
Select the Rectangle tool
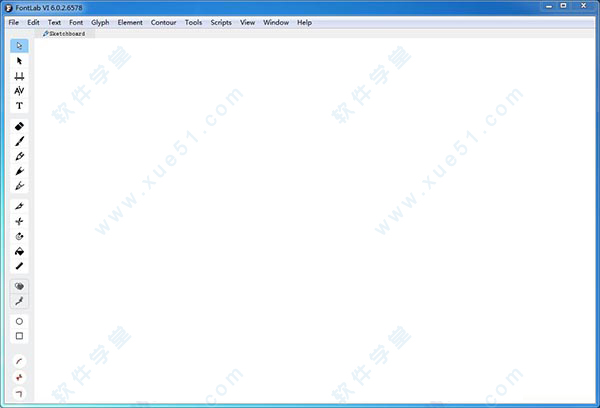tap(19, 336)
